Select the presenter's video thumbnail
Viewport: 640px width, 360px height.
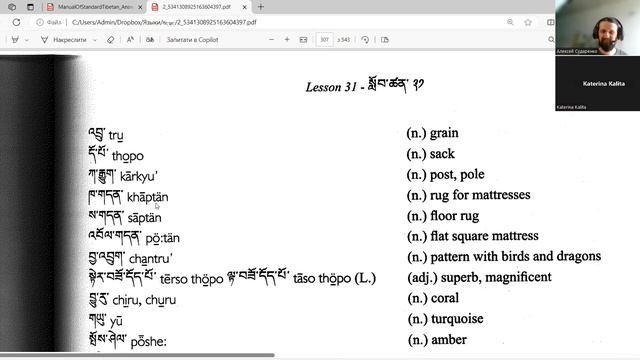coord(598,28)
